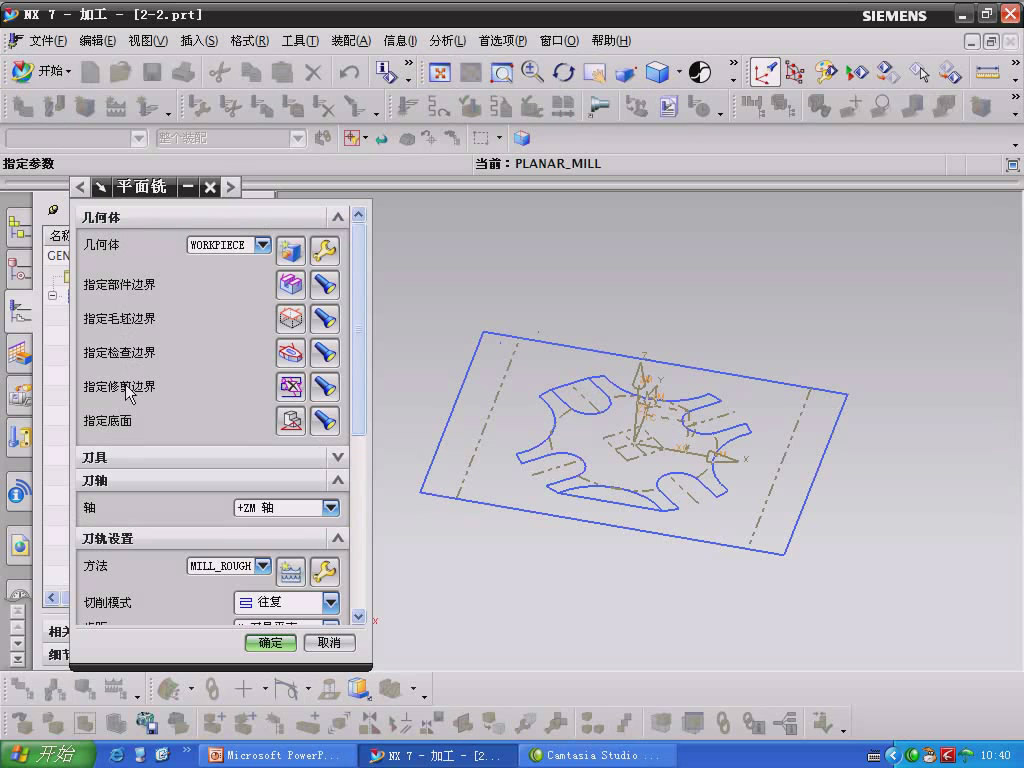1024x768 pixels.
Task: Display part boundary with 指定部件边界 flashlight
Action: [325, 285]
